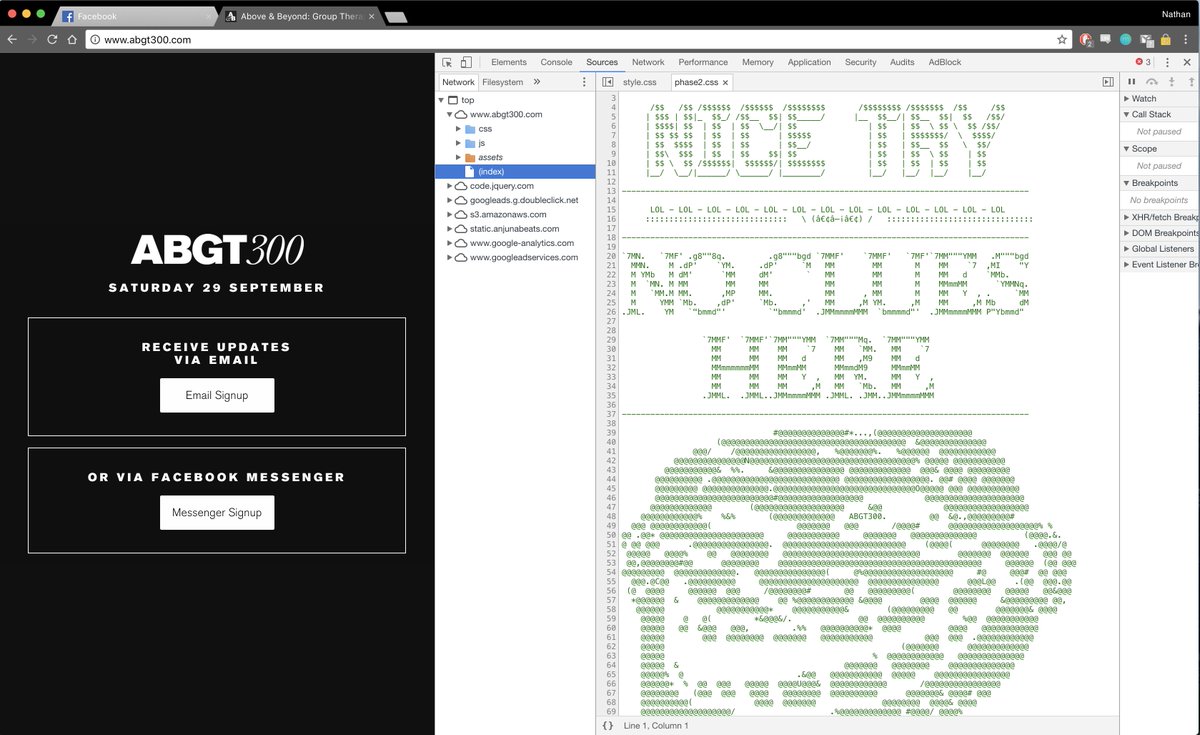This screenshot has height=735, width=1200.
Task: Click the inspect element picker icon
Action: pos(447,62)
